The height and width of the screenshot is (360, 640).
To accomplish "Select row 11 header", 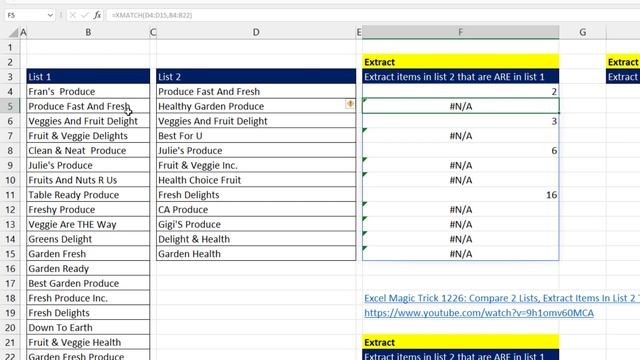I will click(x=10, y=195).
